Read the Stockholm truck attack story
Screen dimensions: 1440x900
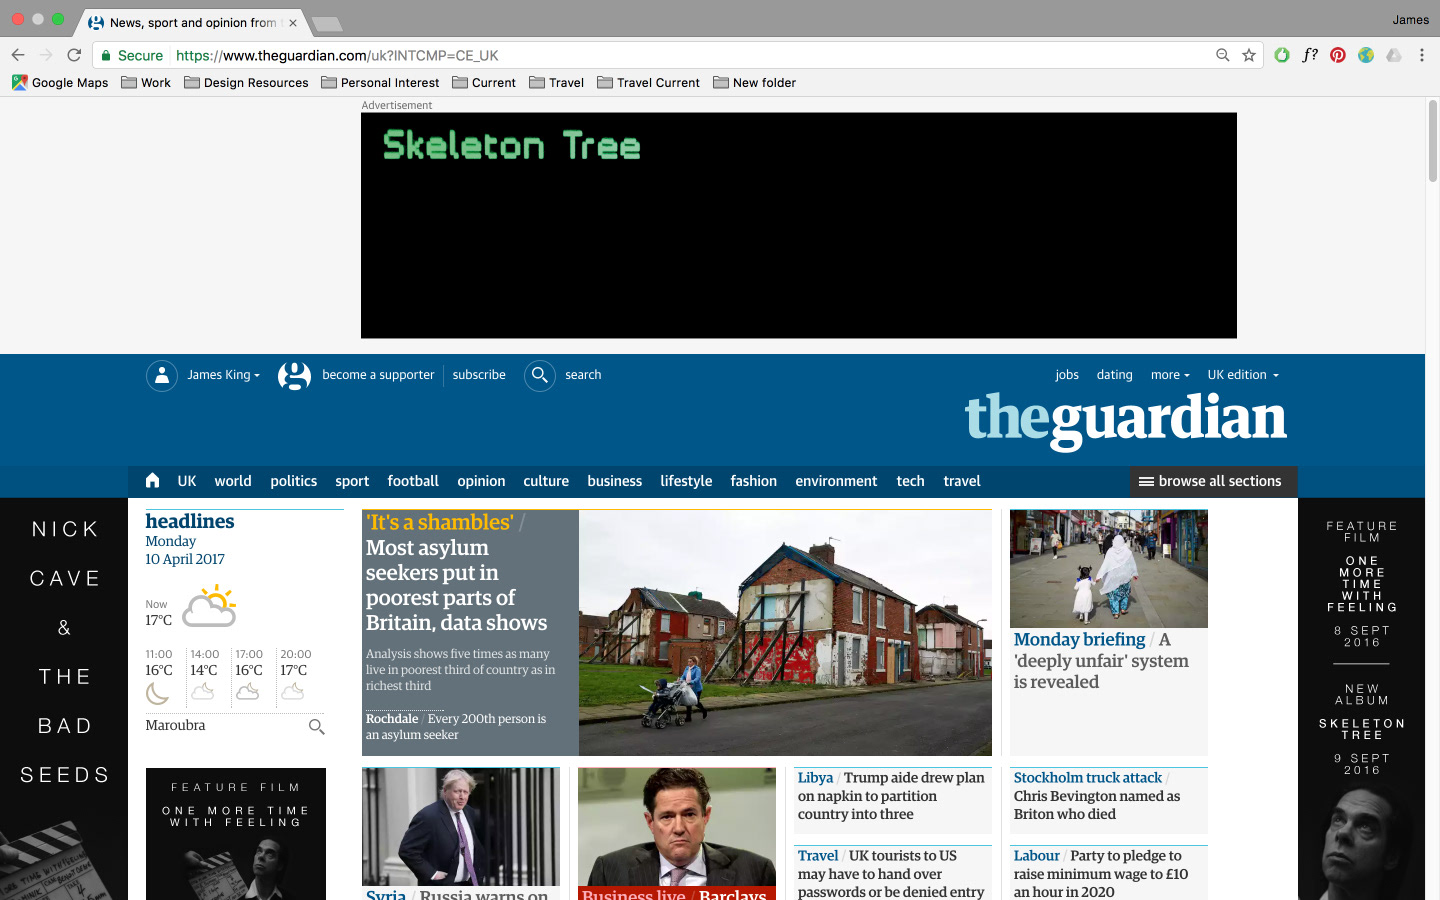[x=1097, y=796]
